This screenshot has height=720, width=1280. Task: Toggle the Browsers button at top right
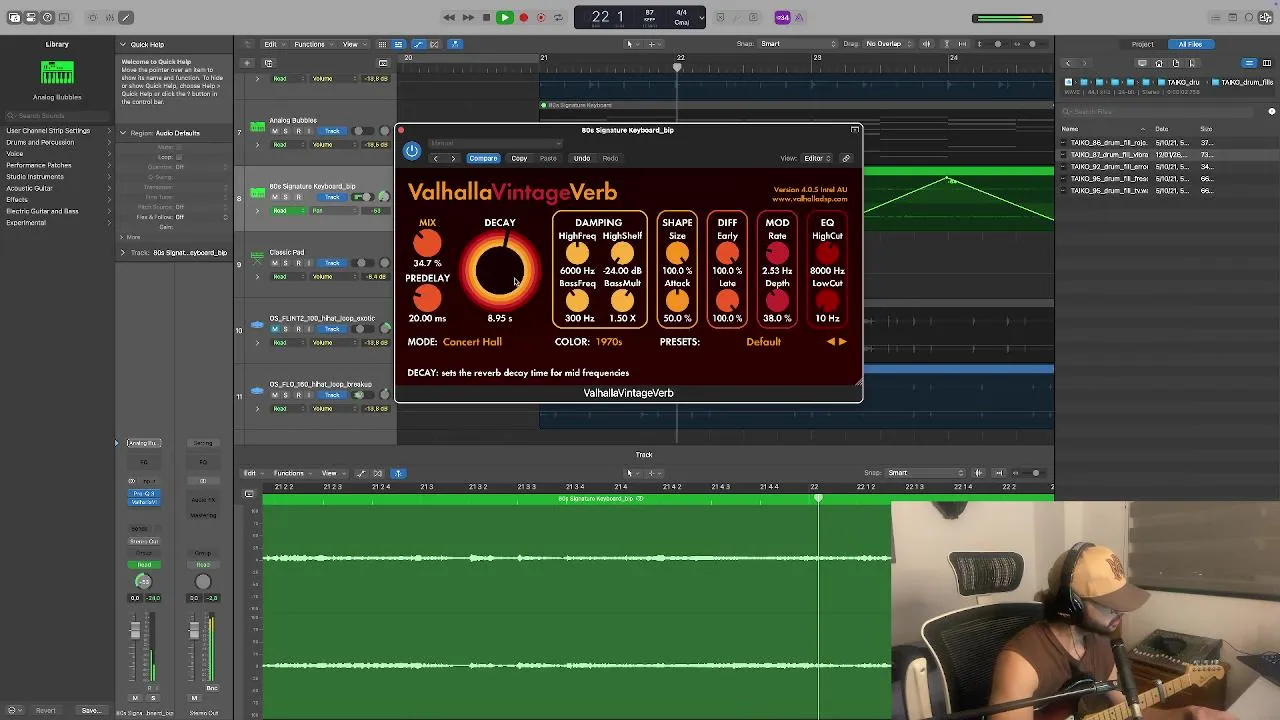pos(1267,17)
